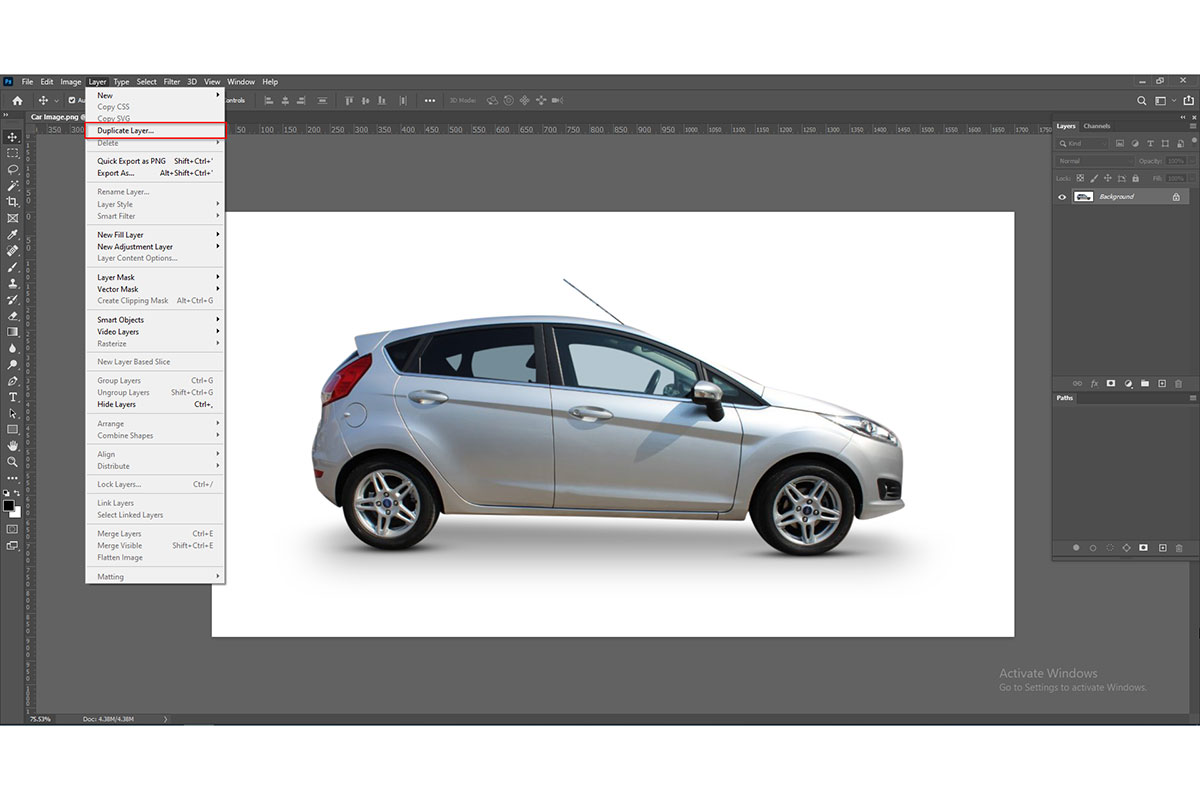Open the Normal blend mode dropdown
The height and width of the screenshot is (800, 1200).
tap(1093, 160)
